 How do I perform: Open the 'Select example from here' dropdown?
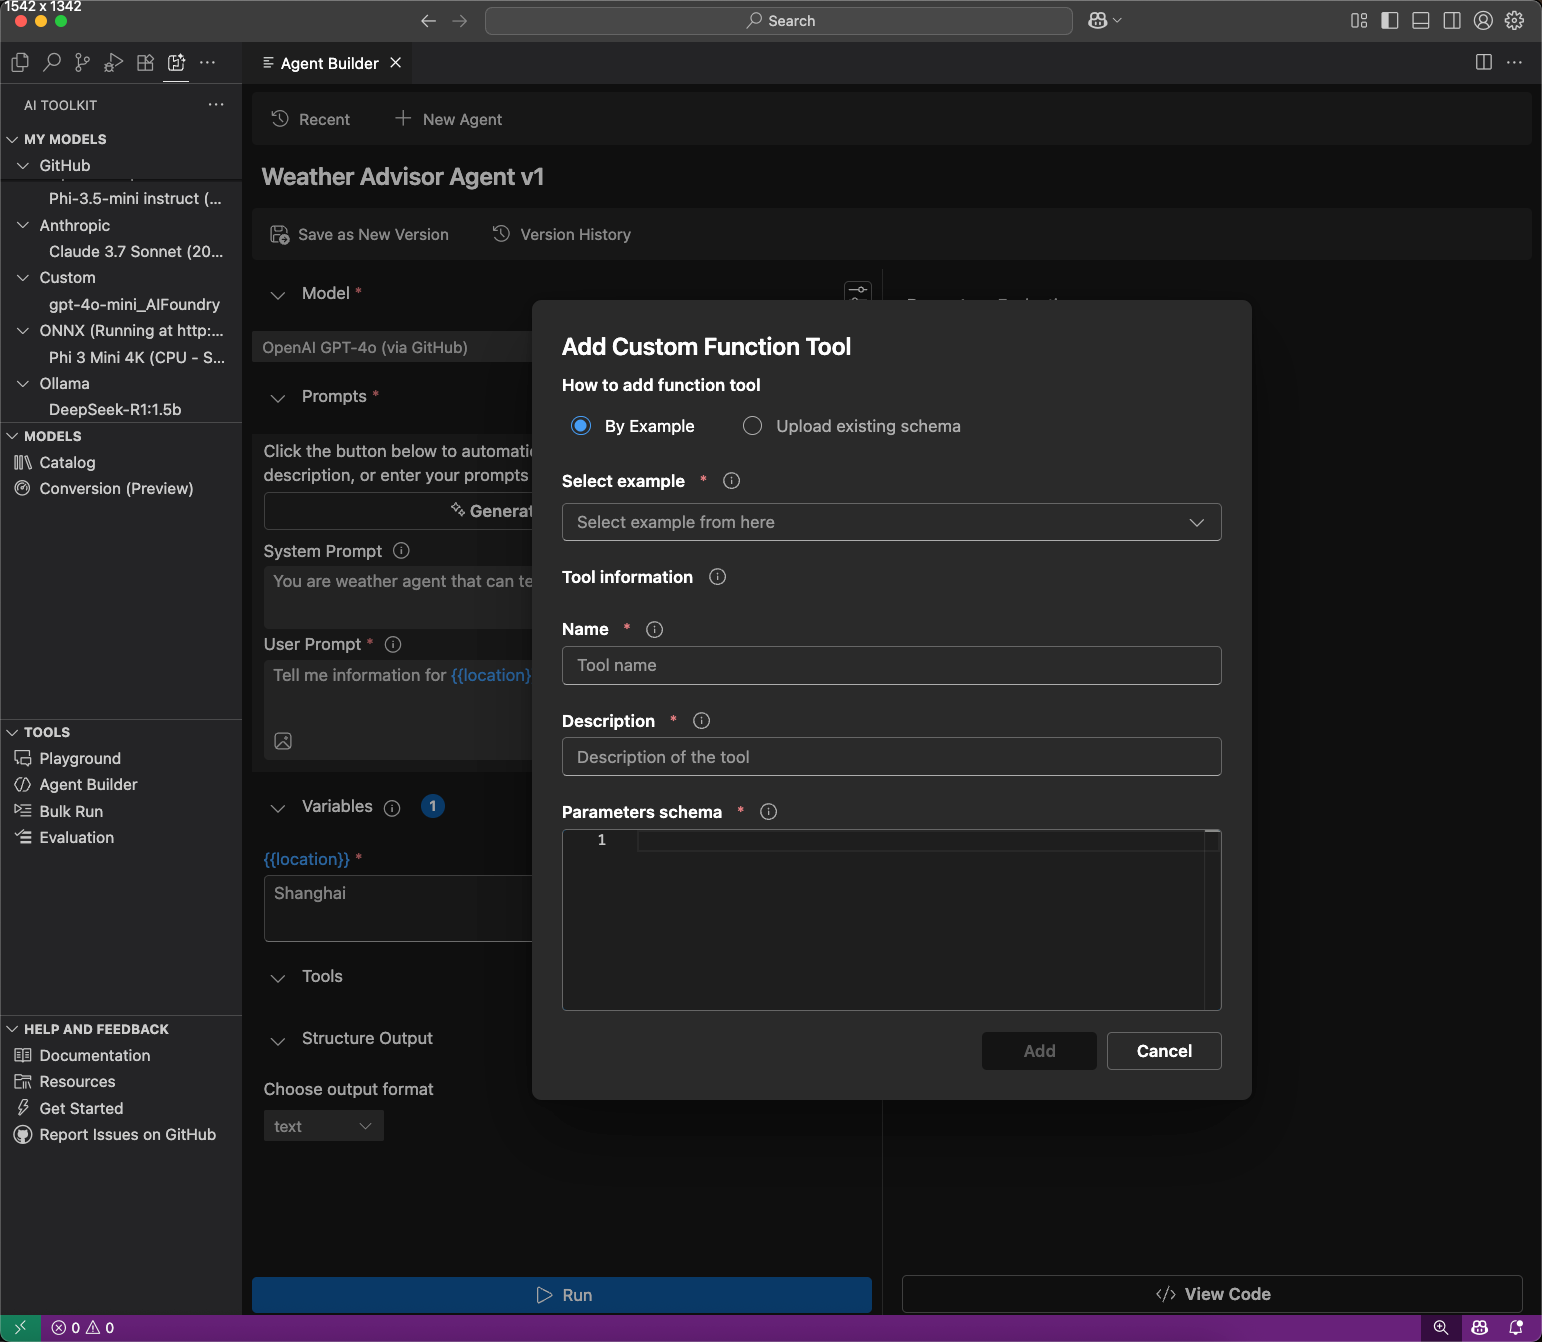[891, 521]
